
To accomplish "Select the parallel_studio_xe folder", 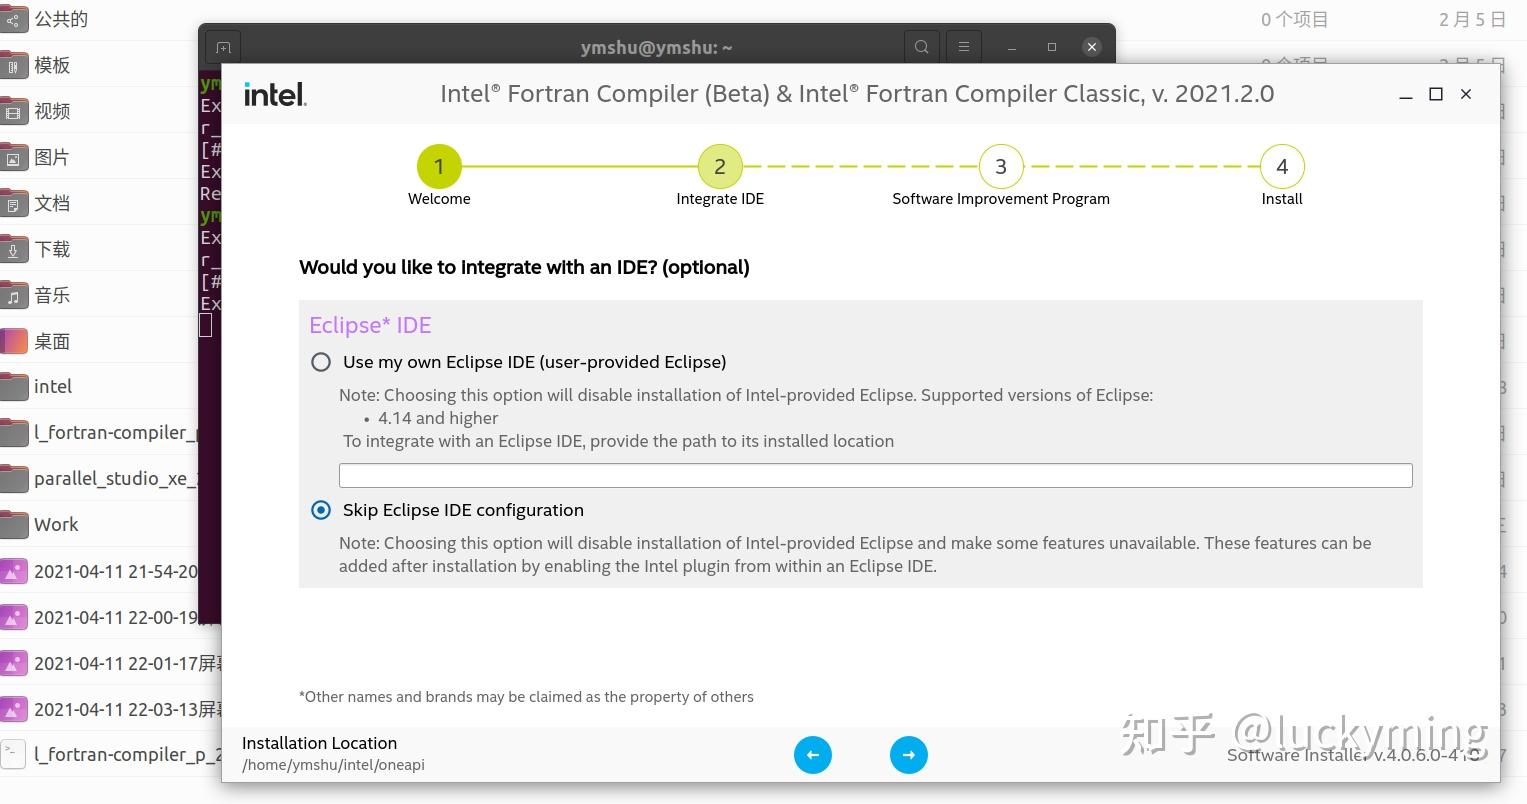I will pos(110,479).
